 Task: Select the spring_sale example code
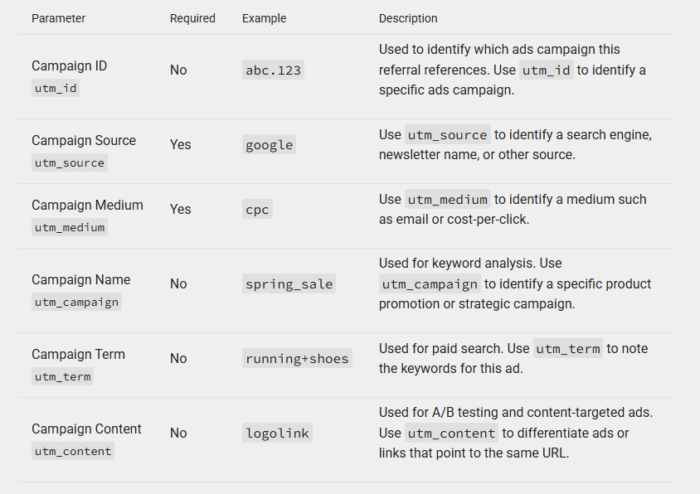[x=289, y=284]
